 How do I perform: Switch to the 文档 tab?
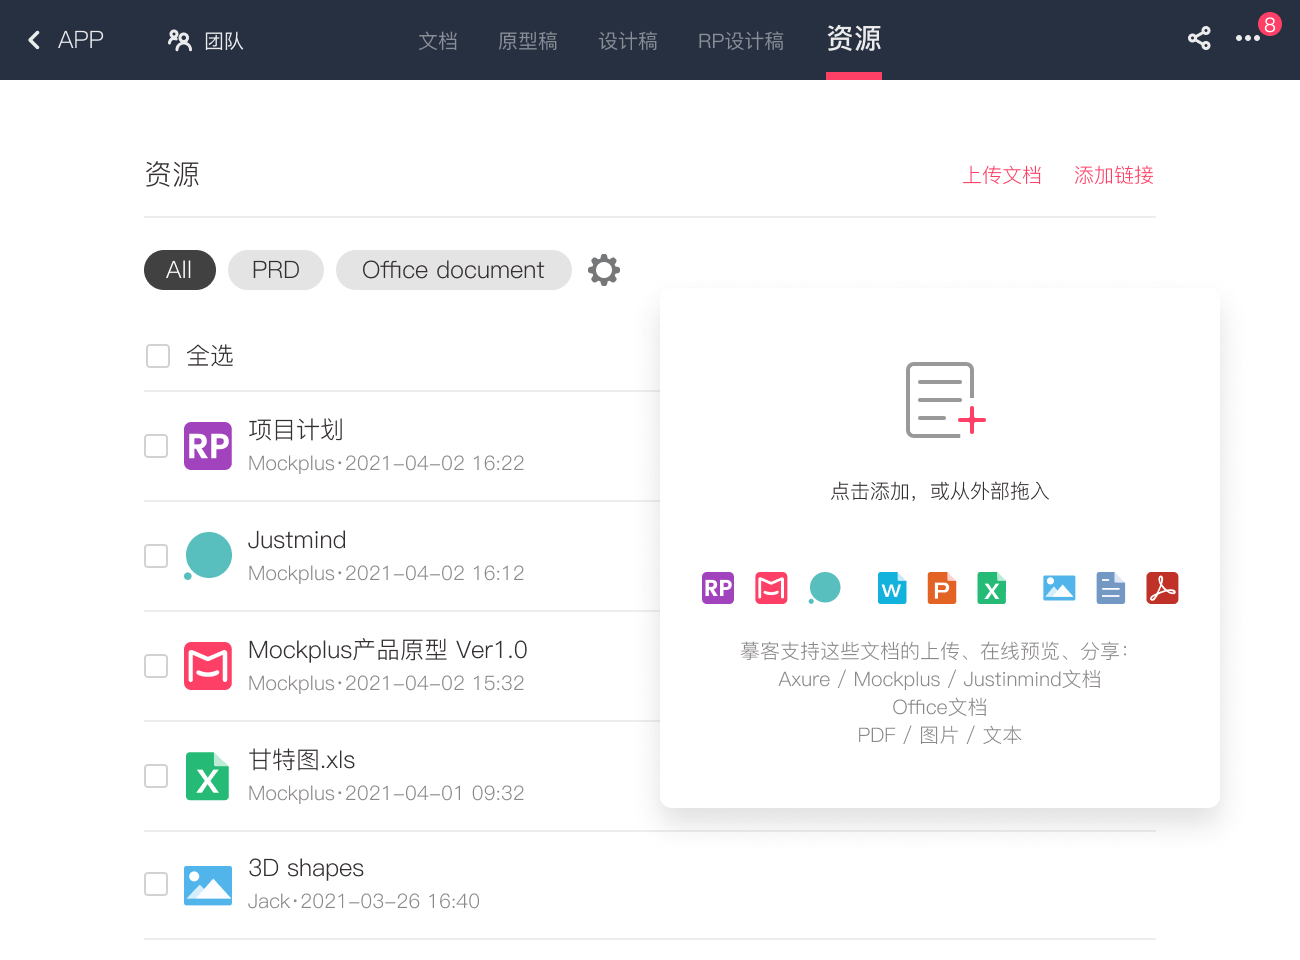pos(438,41)
